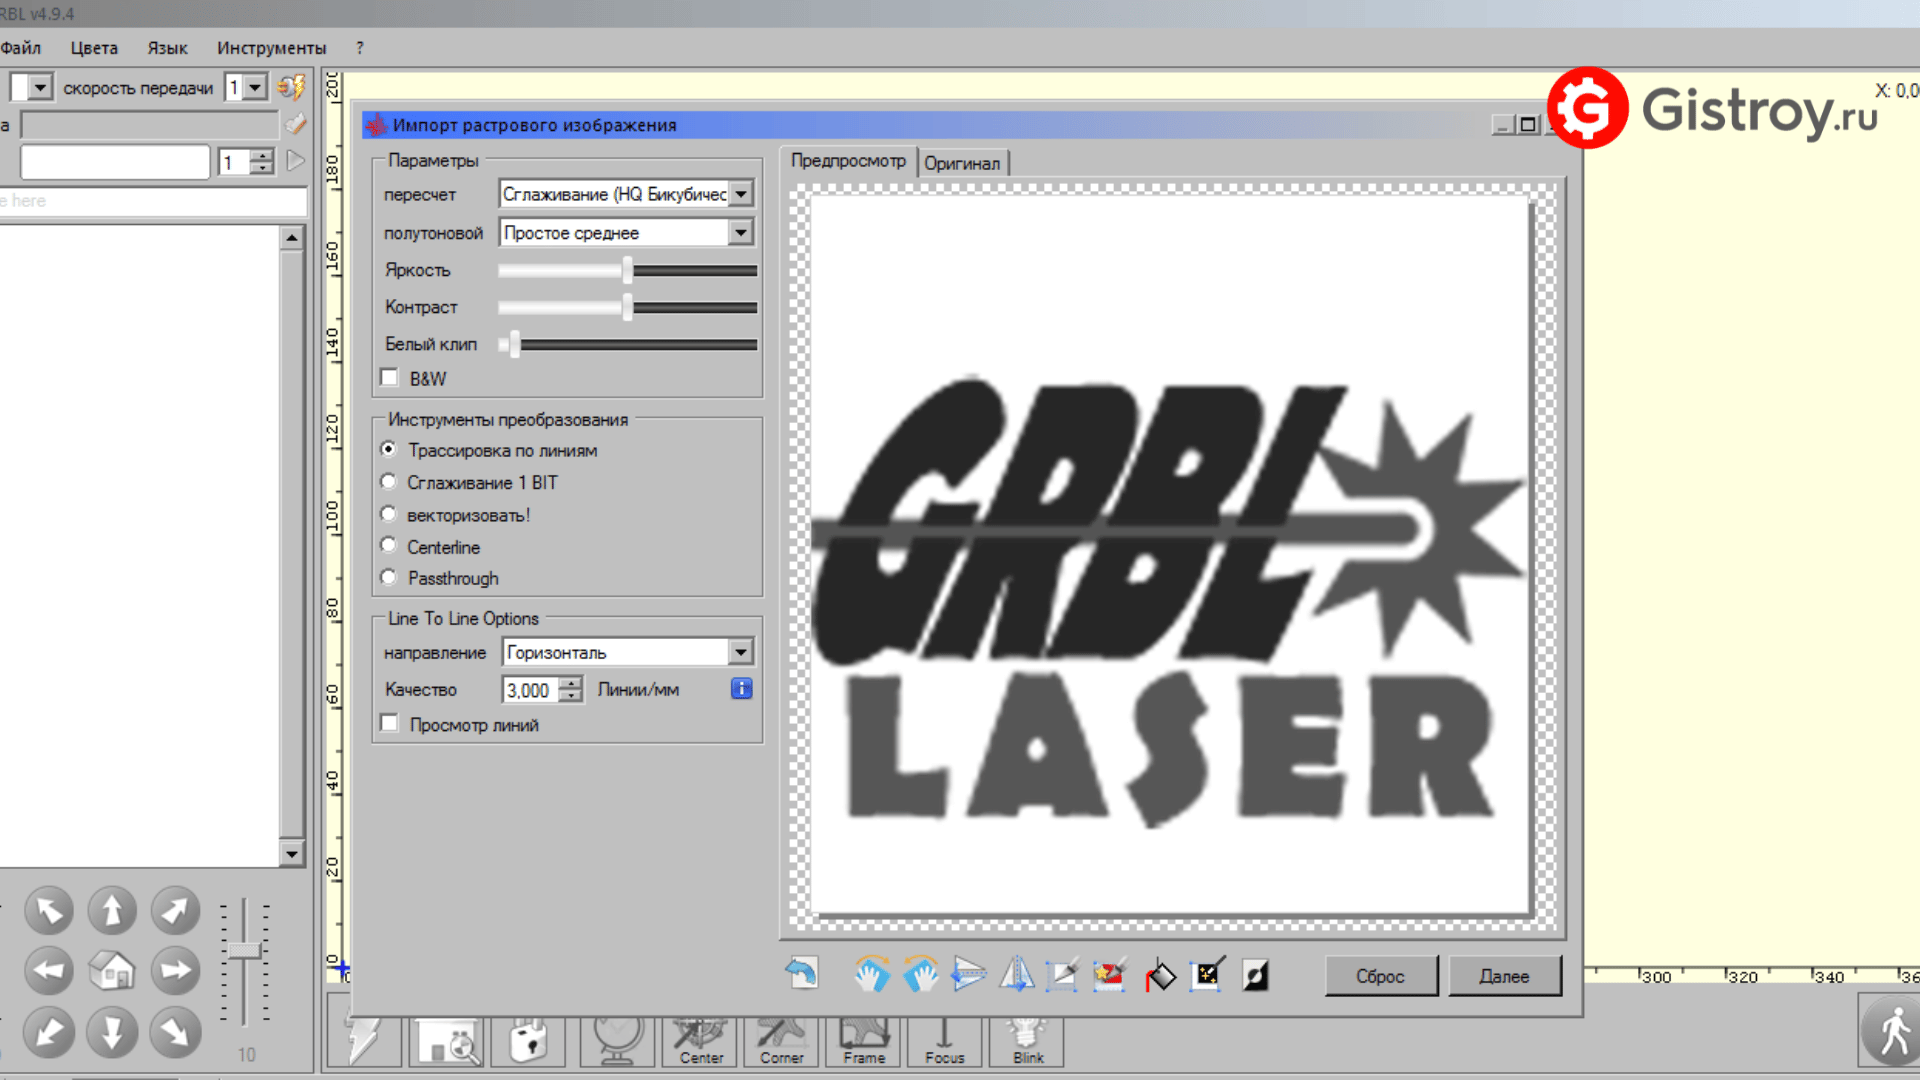Click the home position house icon
The image size is (1920, 1080).
(112, 970)
